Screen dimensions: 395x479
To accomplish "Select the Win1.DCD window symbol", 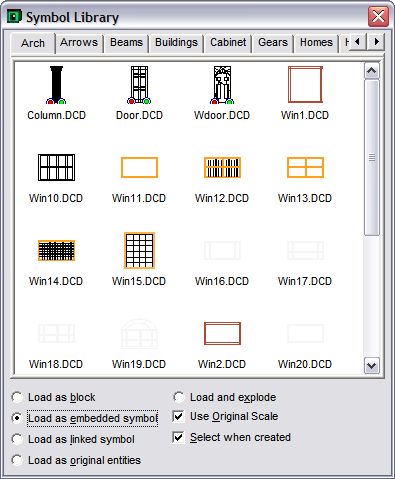I will pyautogui.click(x=305, y=84).
